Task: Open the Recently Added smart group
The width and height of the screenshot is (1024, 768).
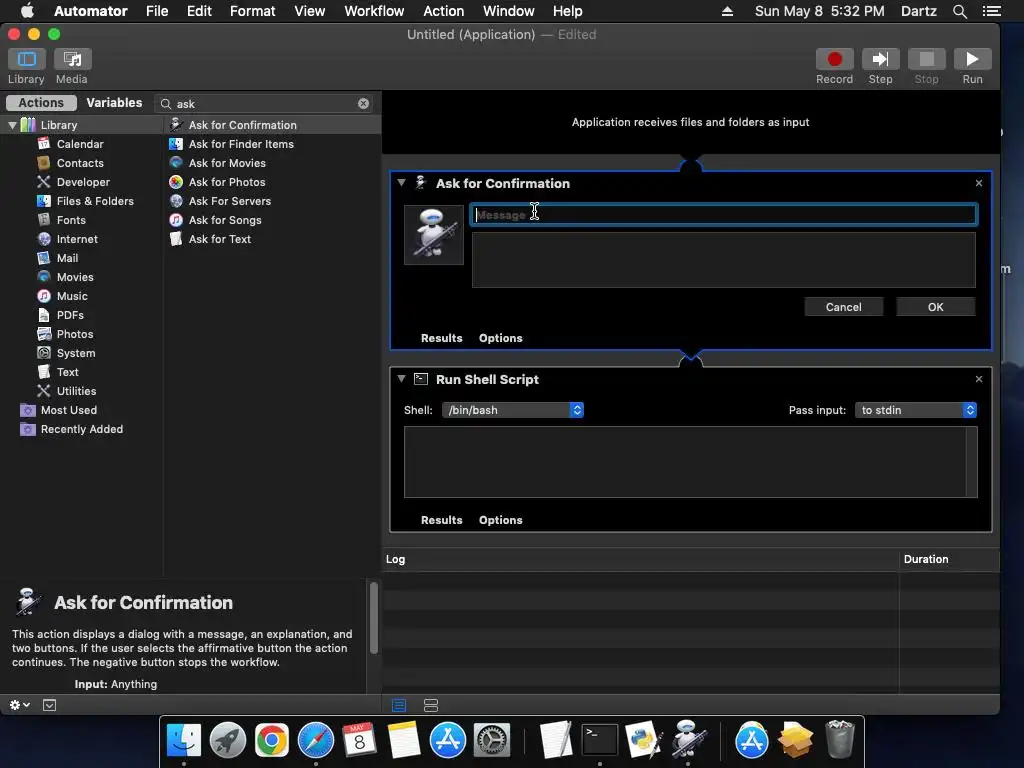Action: (x=81, y=428)
